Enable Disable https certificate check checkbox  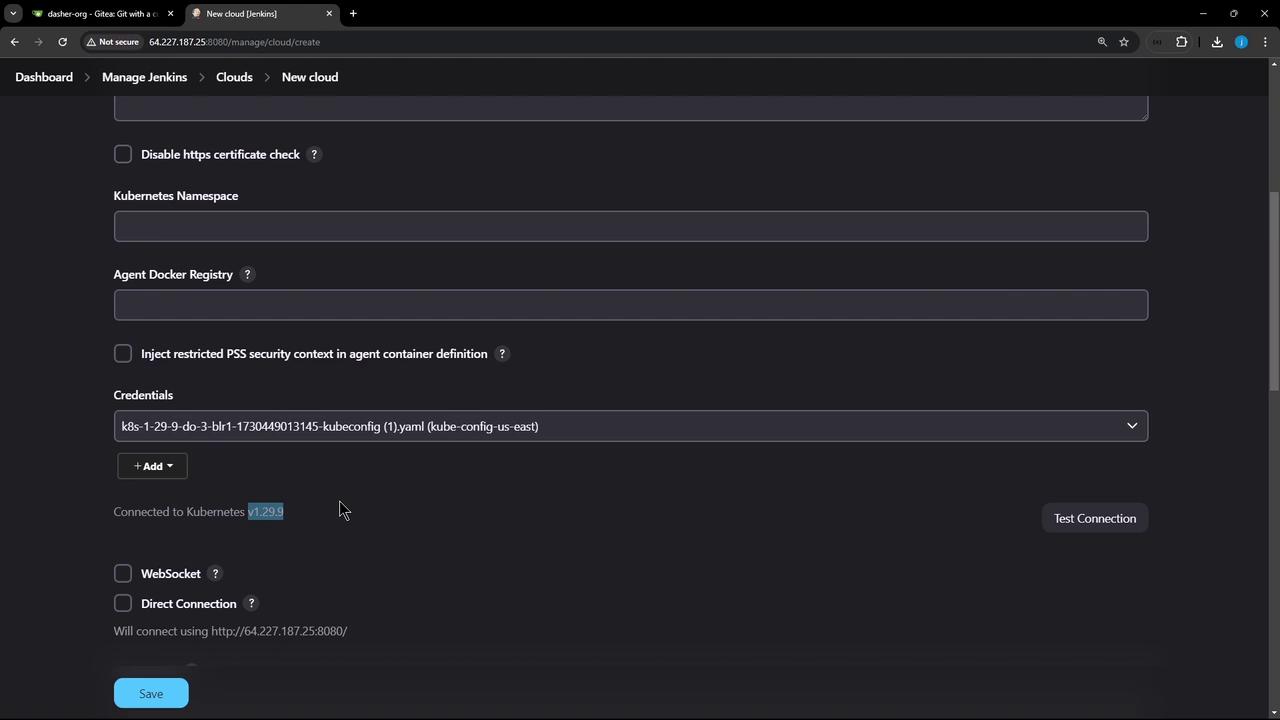click(x=123, y=154)
